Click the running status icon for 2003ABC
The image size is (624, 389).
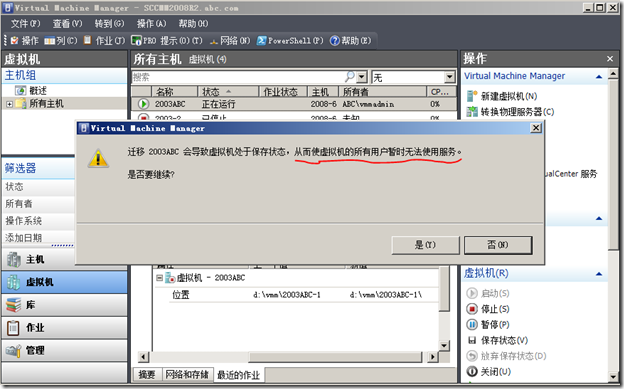[143, 104]
